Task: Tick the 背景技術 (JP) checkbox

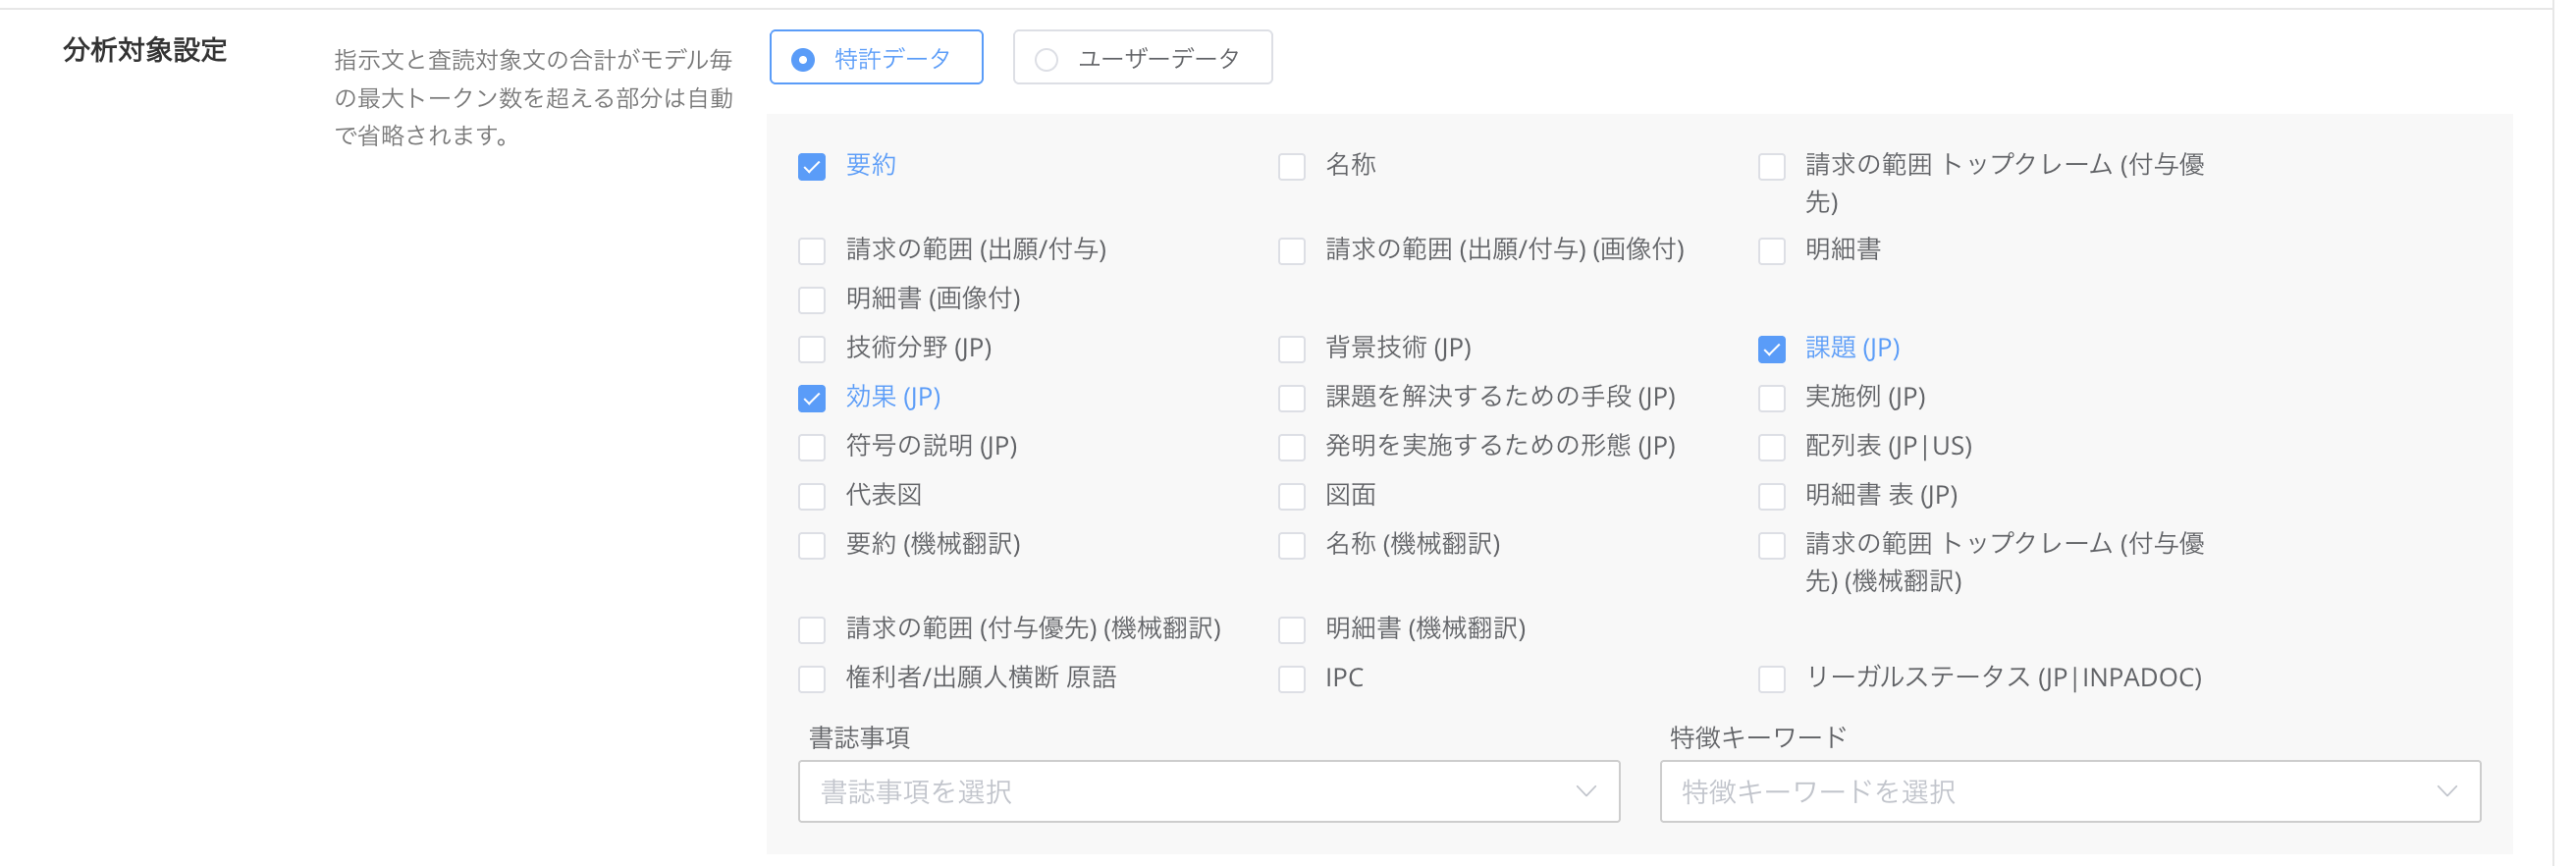Action: point(1291,349)
